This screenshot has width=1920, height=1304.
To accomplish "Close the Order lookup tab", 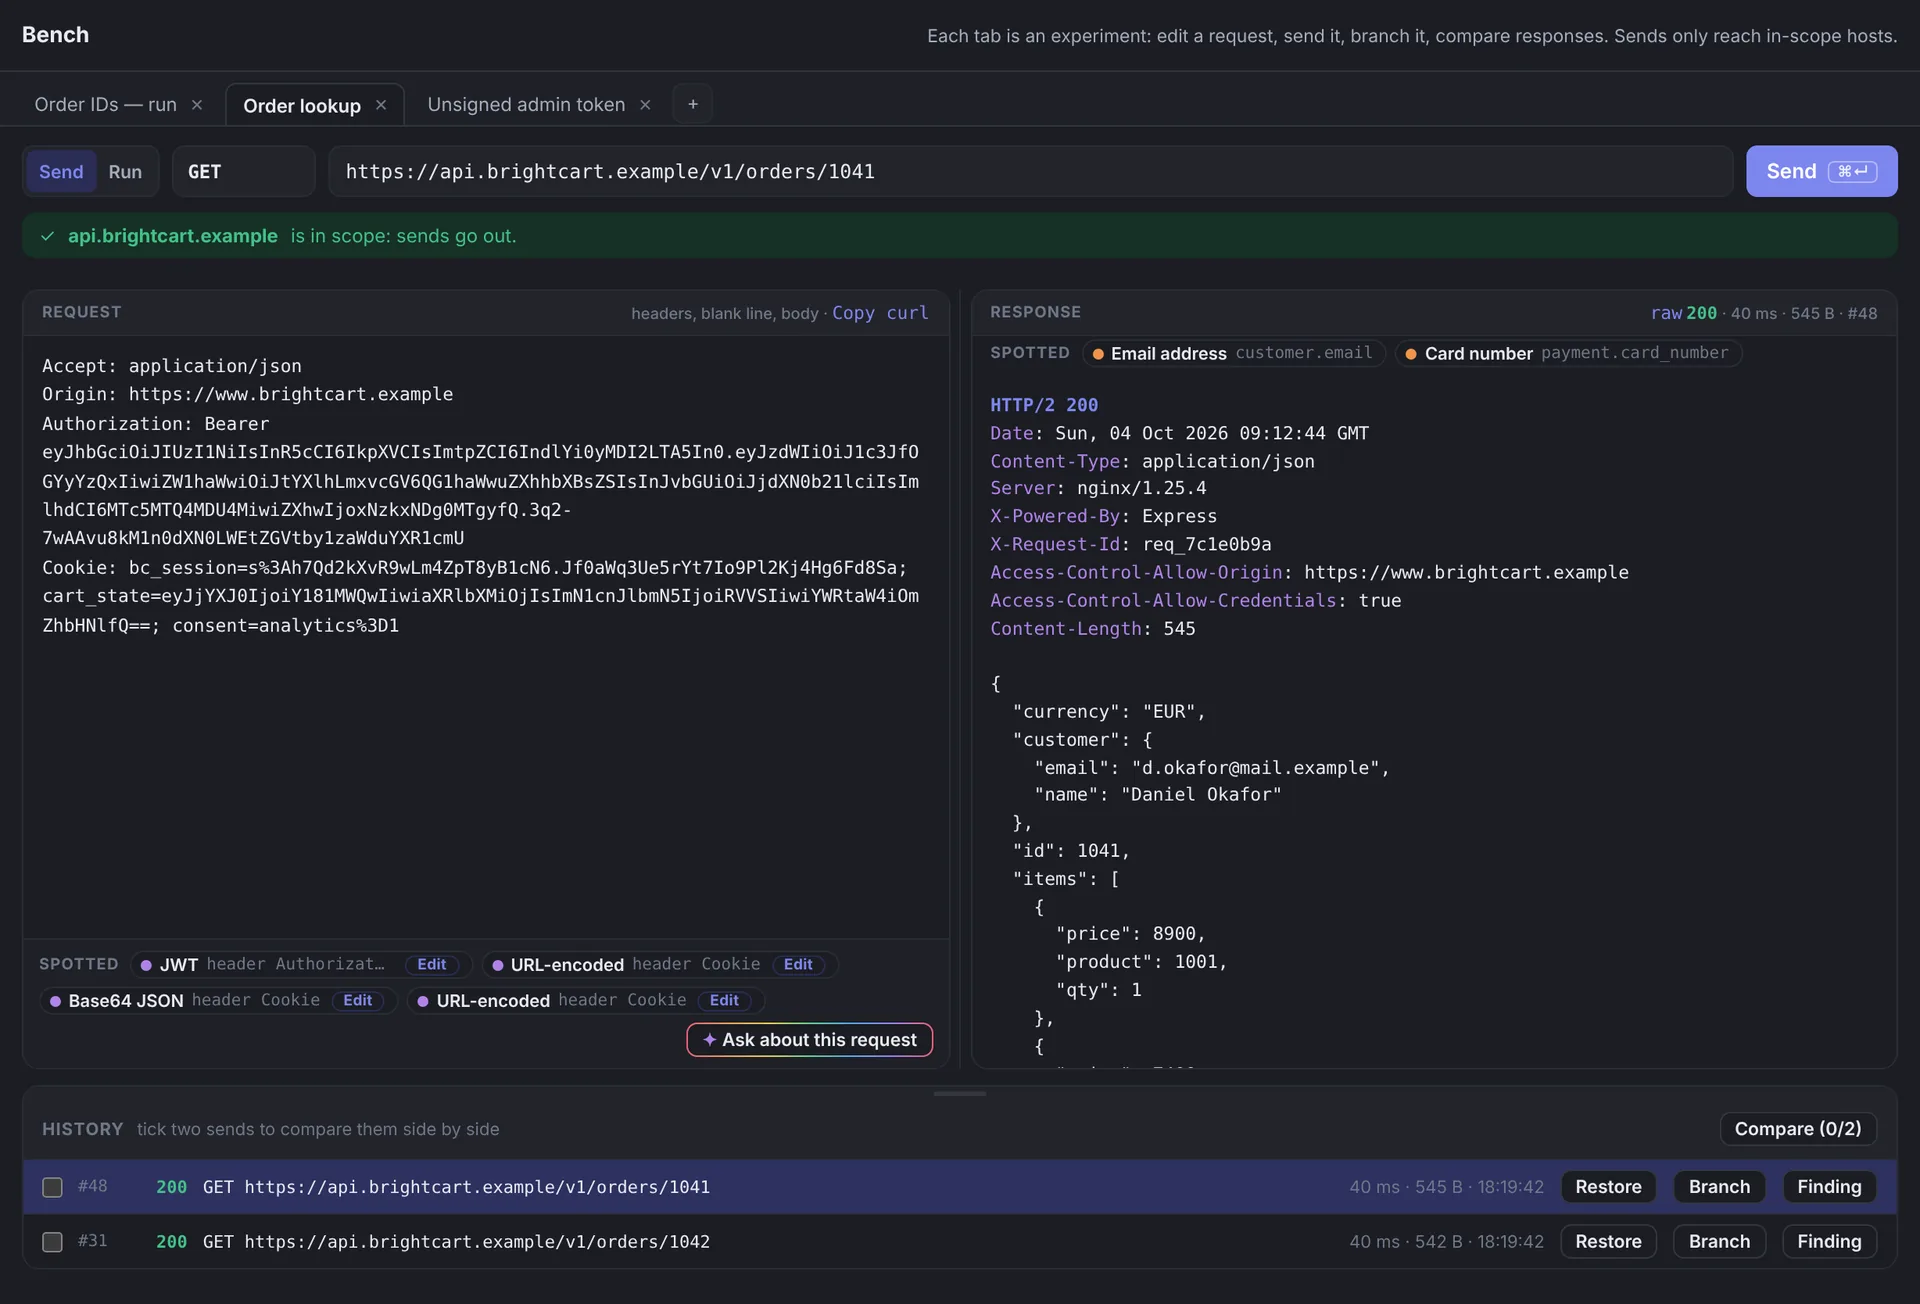I will click(381, 105).
